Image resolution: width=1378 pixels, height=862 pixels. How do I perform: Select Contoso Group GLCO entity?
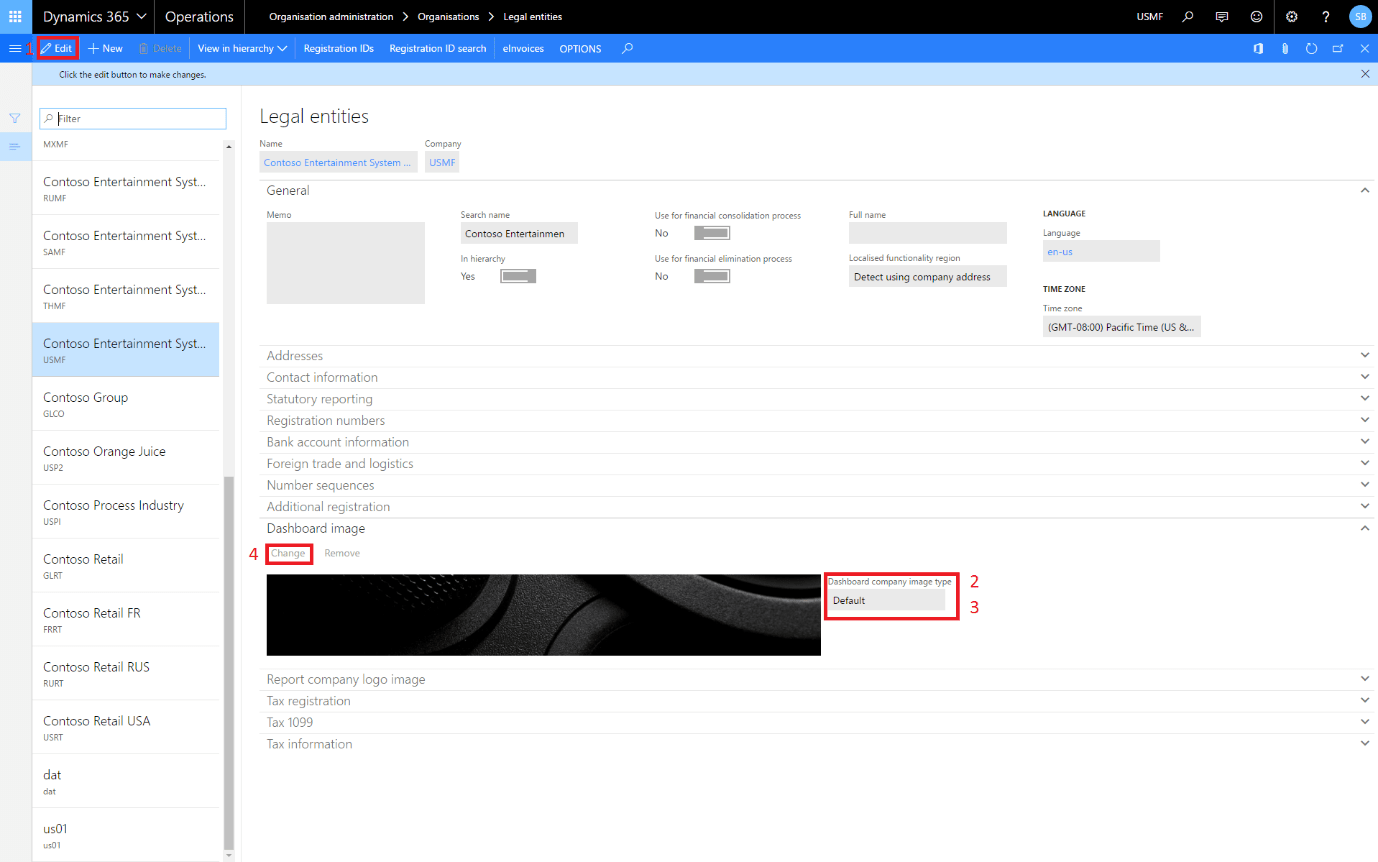(x=126, y=404)
